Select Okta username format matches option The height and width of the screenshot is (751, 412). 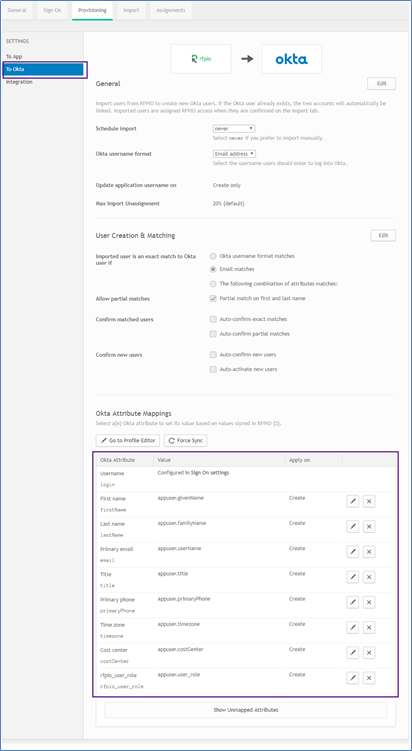click(213, 256)
